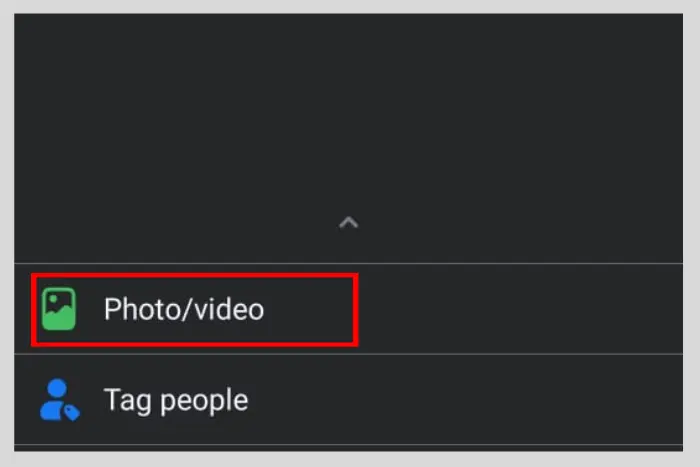Click the blue Tag people person icon
This screenshot has width=700, height=467.
click(x=59, y=400)
